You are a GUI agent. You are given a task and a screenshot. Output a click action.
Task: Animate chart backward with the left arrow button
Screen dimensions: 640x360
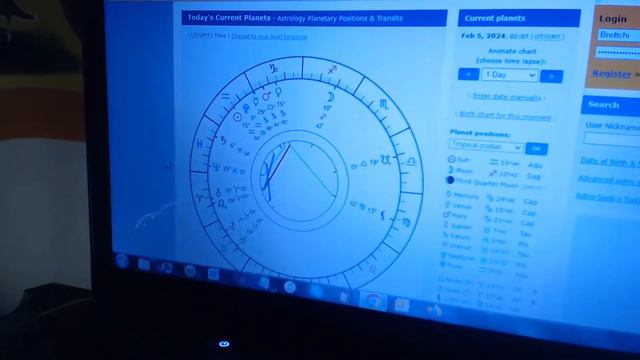[469, 74]
